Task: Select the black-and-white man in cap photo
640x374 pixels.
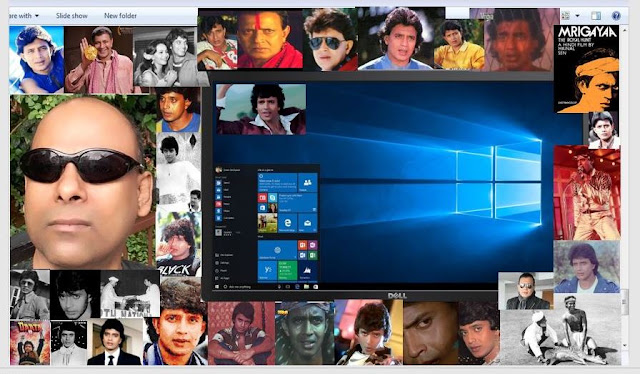Action: (30, 294)
